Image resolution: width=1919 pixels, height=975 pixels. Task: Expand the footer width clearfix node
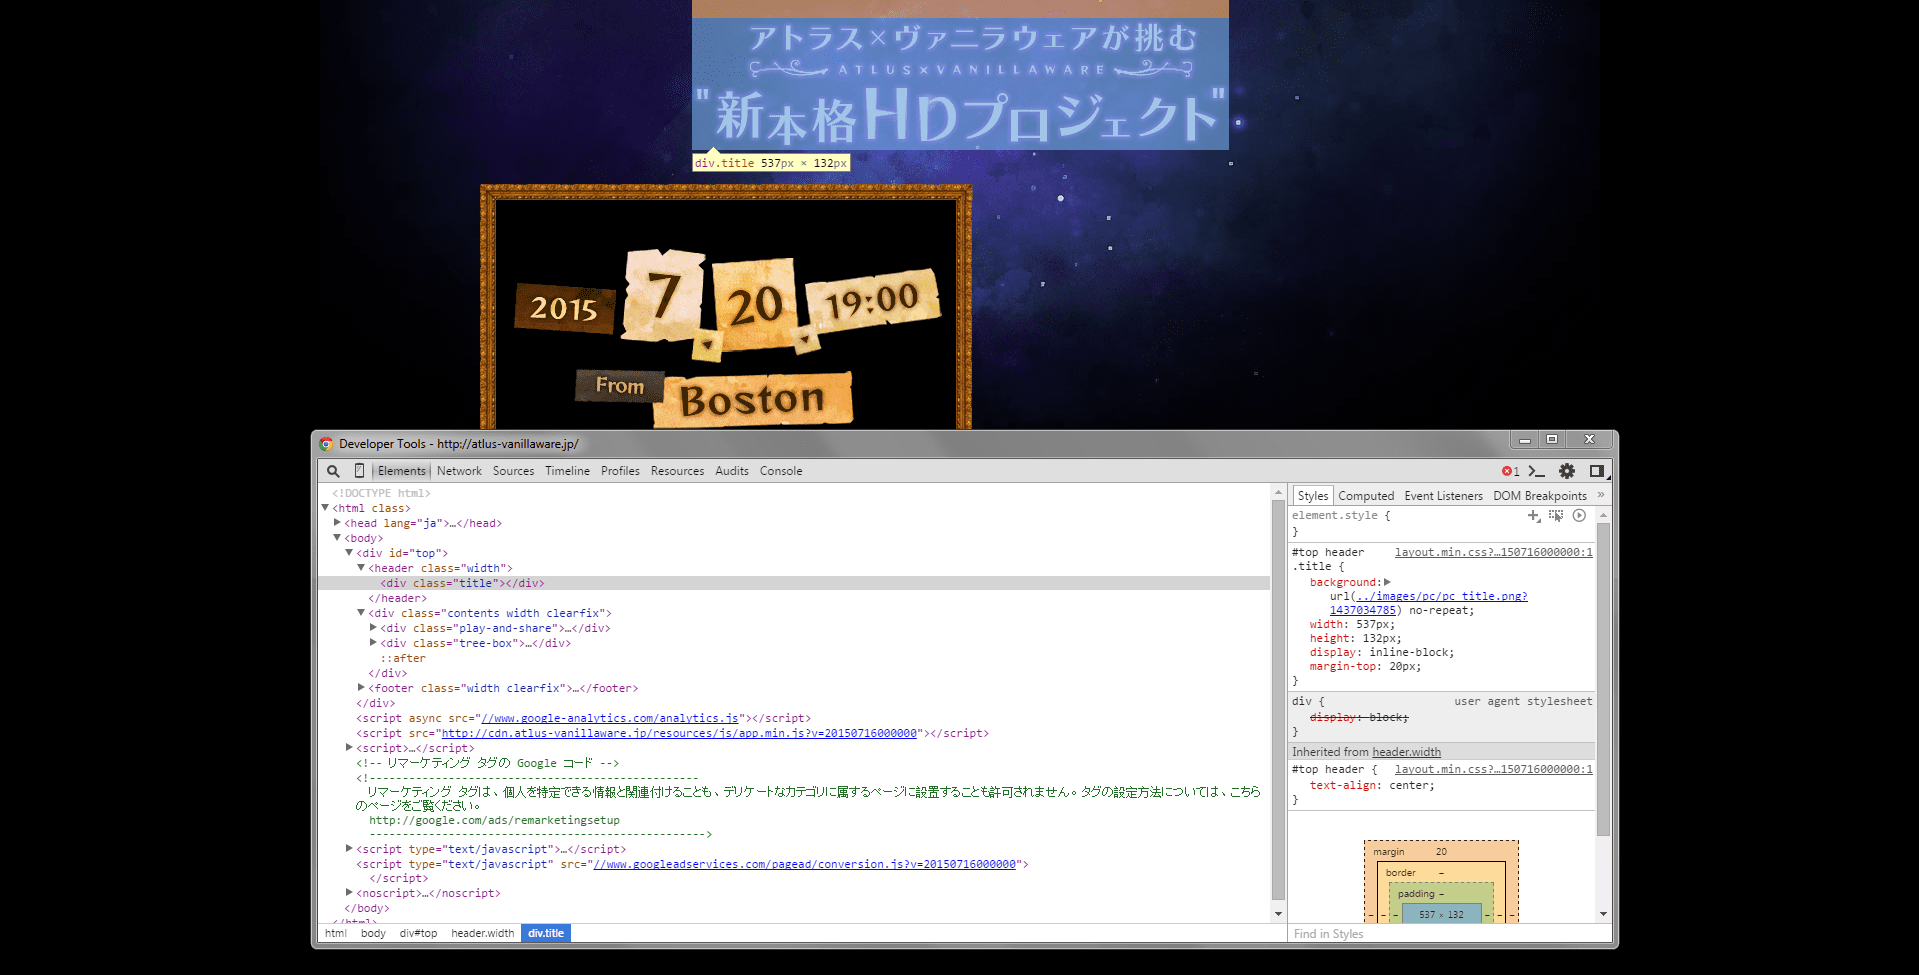(x=361, y=688)
